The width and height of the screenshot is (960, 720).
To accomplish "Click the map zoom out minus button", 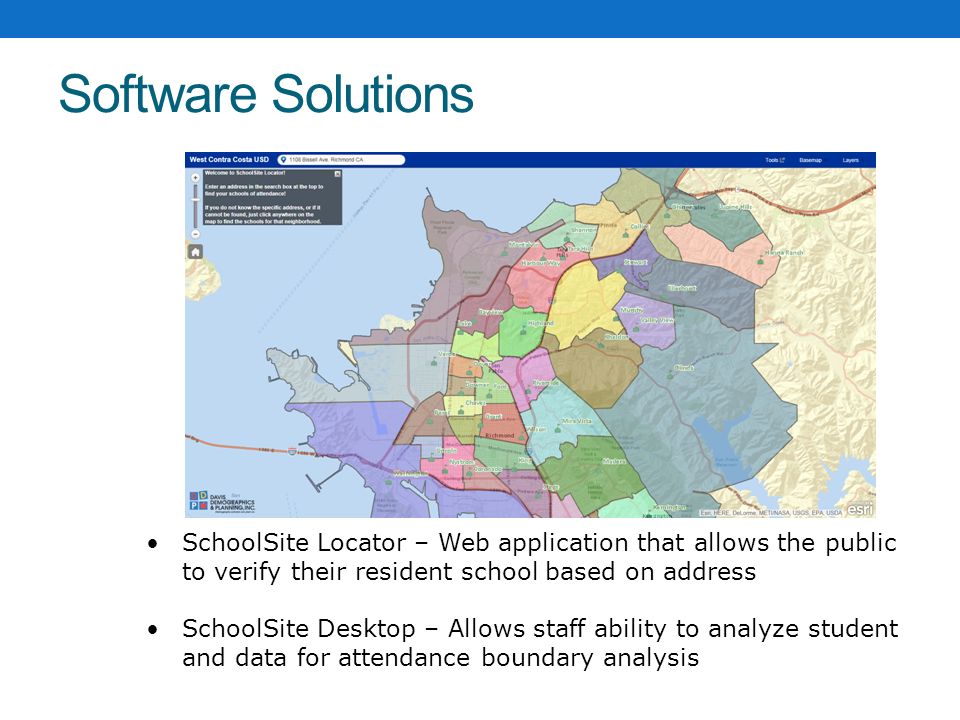I will [x=195, y=234].
